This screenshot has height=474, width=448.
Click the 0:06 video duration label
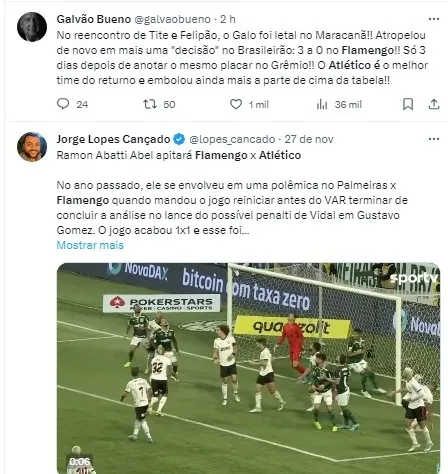(x=80, y=462)
